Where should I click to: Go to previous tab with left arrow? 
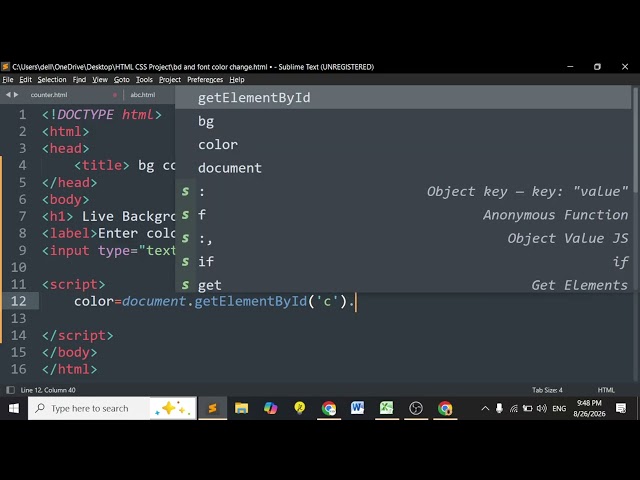(x=8, y=95)
